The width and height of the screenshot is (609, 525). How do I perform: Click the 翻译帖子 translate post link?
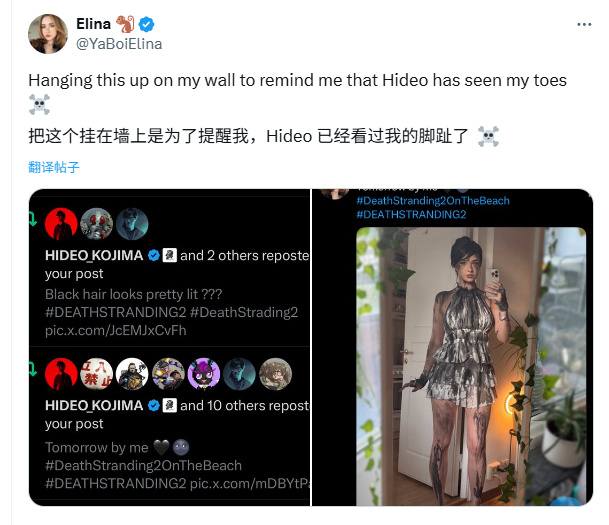tap(54, 167)
